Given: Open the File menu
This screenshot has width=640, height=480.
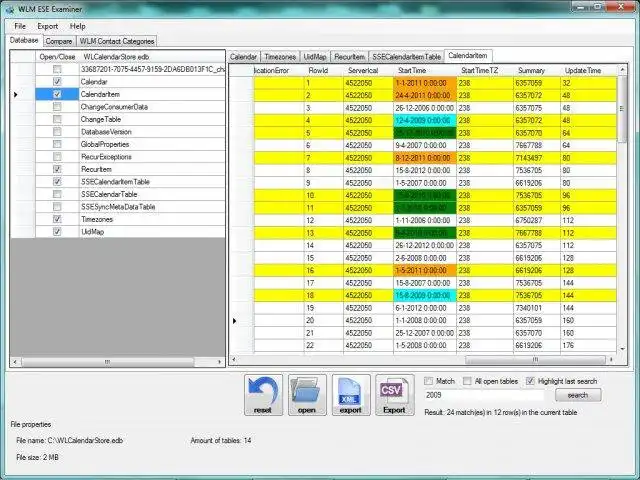Looking at the screenshot, I should (x=20, y=26).
